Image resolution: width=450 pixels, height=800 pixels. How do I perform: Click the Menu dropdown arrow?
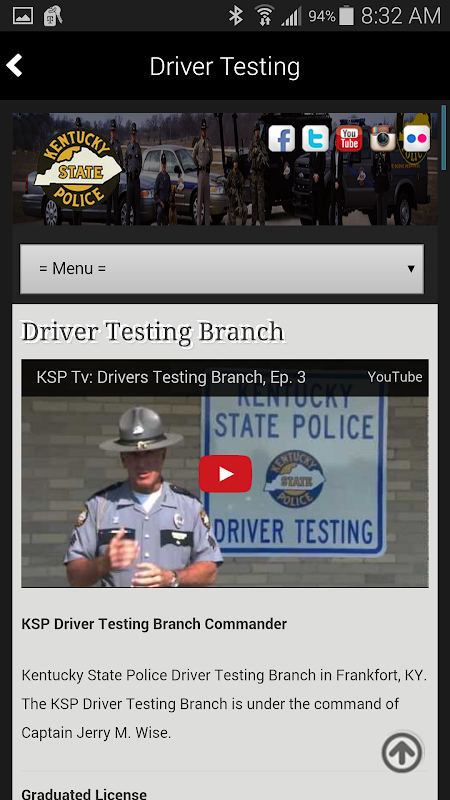click(x=411, y=268)
